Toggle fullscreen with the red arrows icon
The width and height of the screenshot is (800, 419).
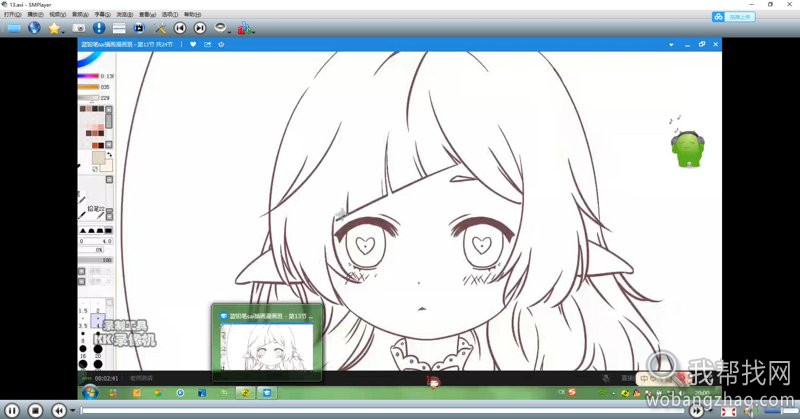point(729,411)
